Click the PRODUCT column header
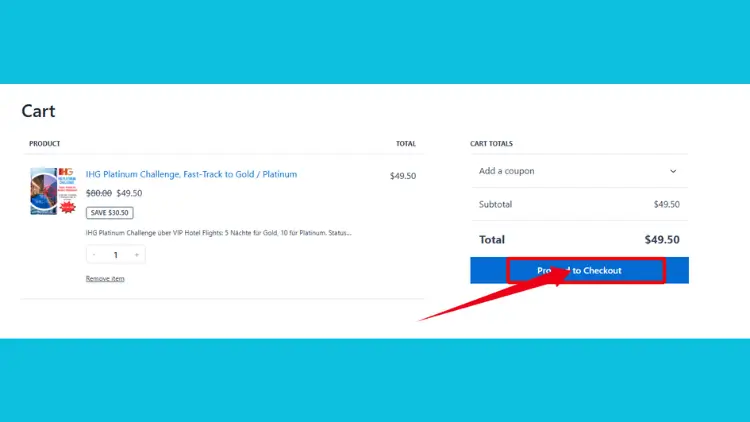This screenshot has height=422, width=750. click(44, 144)
